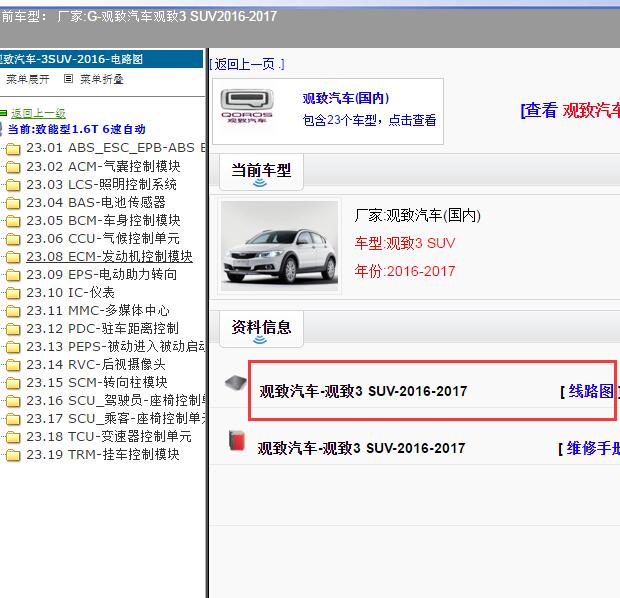
Task: Open folder icon for 23.14 RVC-后视摄像头
Action: pos(13,365)
